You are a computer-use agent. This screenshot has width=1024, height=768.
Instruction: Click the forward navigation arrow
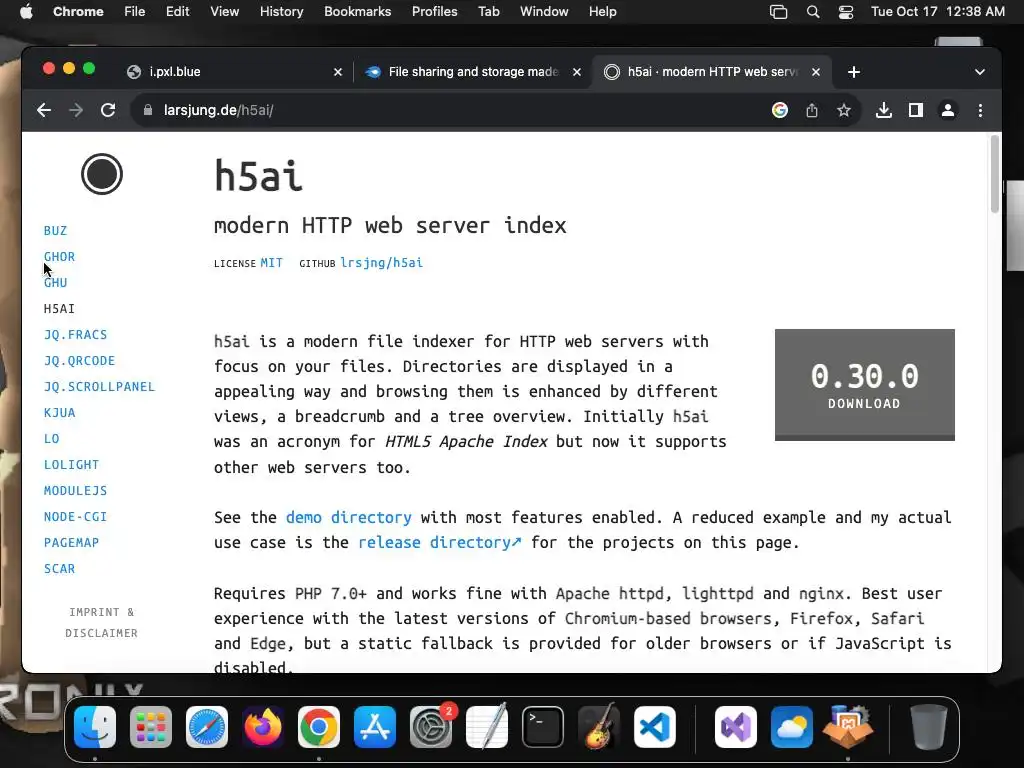[x=76, y=110]
